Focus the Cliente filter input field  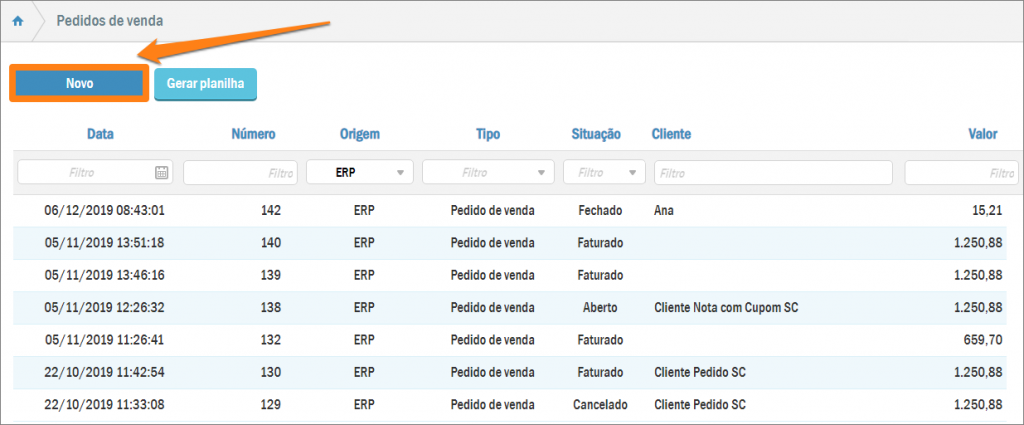coord(773,173)
